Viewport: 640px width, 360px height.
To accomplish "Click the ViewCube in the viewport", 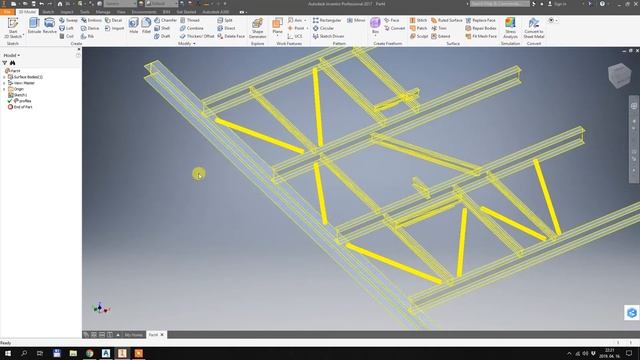I will [619, 75].
